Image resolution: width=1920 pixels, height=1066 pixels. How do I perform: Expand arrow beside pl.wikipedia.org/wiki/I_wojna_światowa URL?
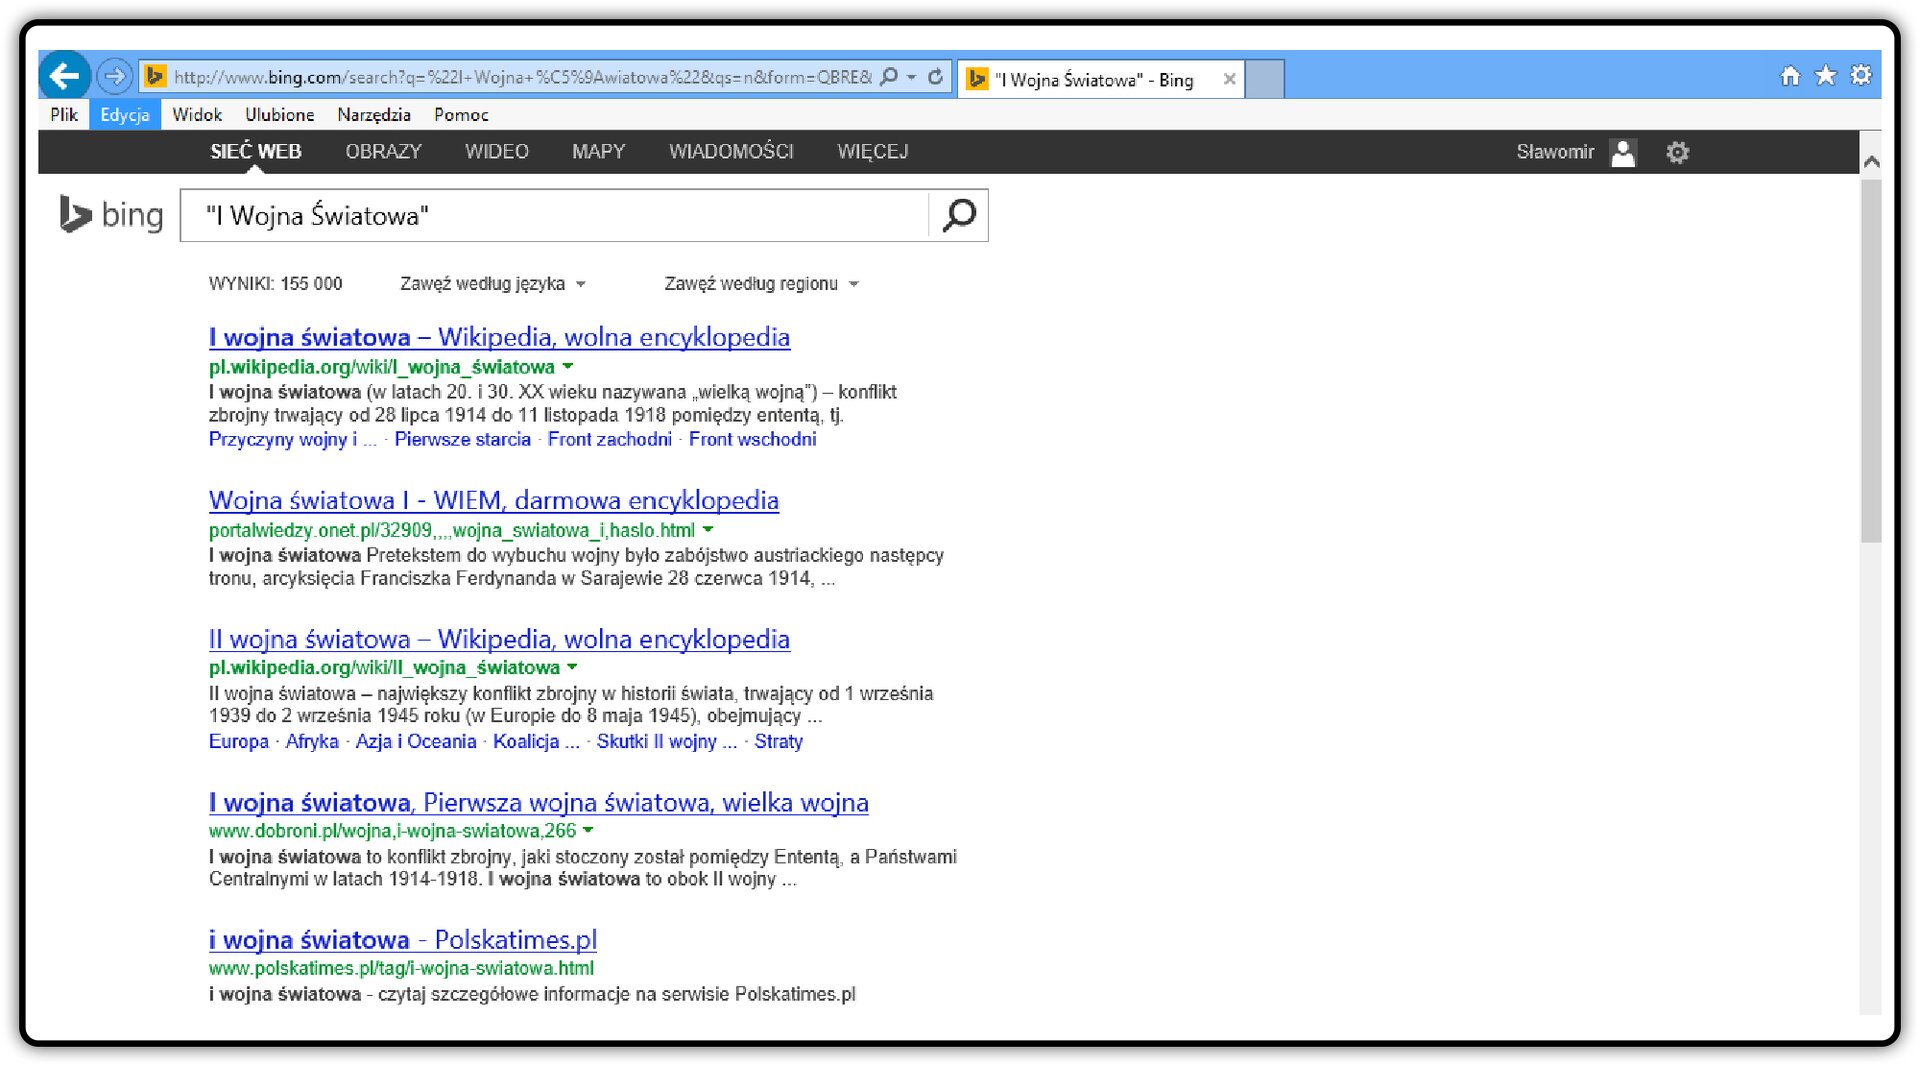[x=568, y=367]
